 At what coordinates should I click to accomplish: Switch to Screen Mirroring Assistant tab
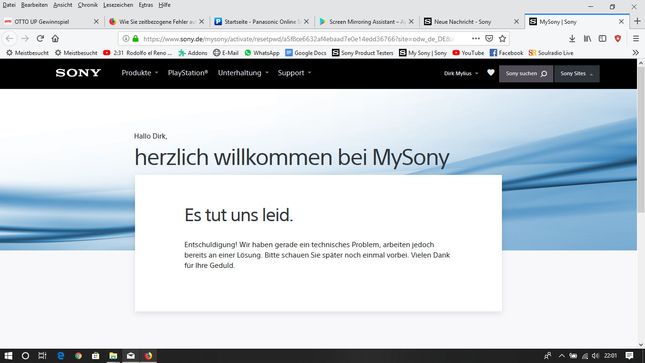click(366, 21)
